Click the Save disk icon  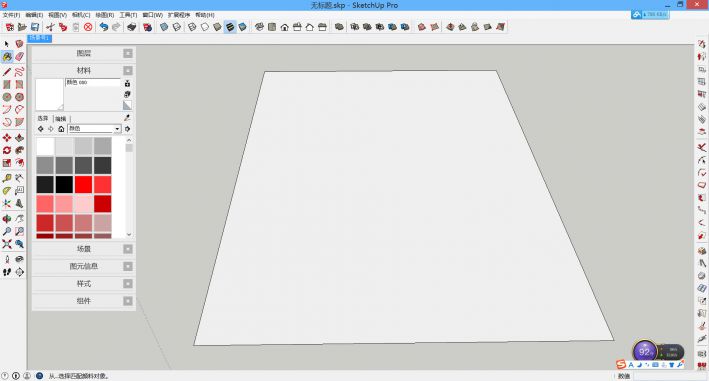point(35,27)
